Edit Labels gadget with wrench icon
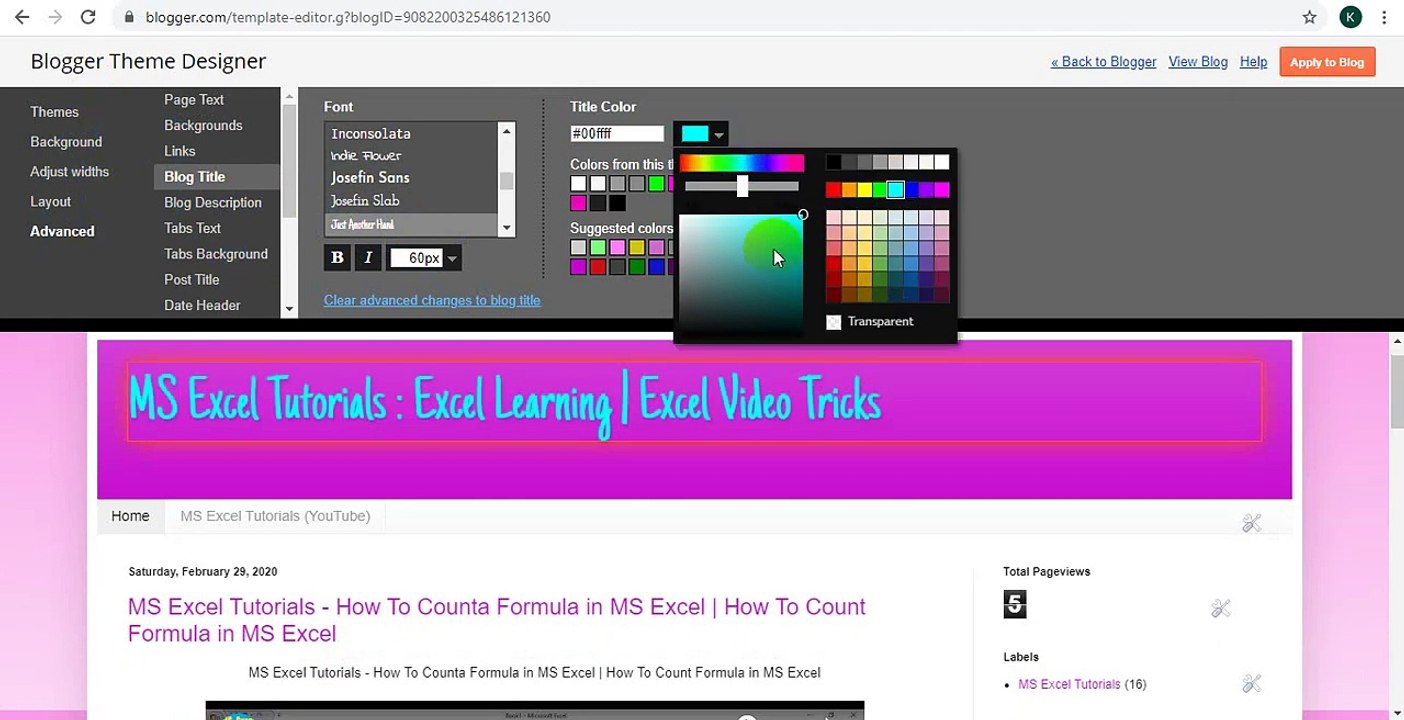 pyautogui.click(x=1251, y=684)
